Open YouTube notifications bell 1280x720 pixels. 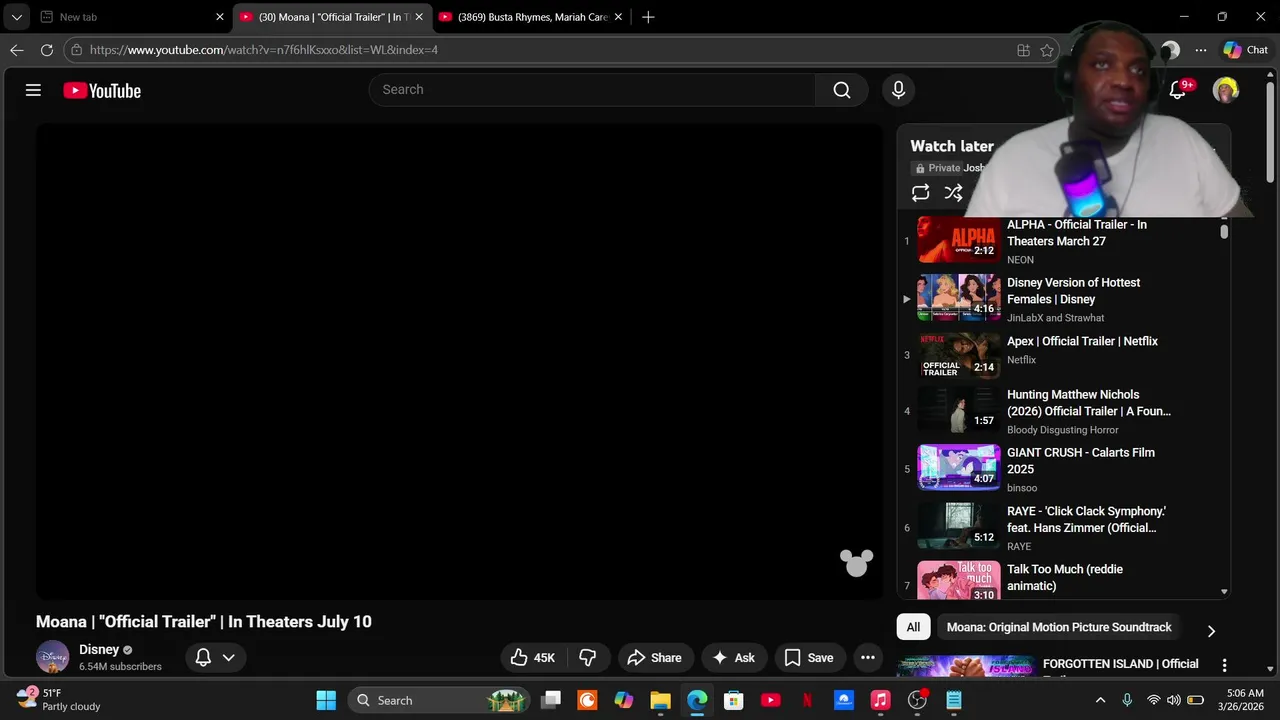(1178, 90)
